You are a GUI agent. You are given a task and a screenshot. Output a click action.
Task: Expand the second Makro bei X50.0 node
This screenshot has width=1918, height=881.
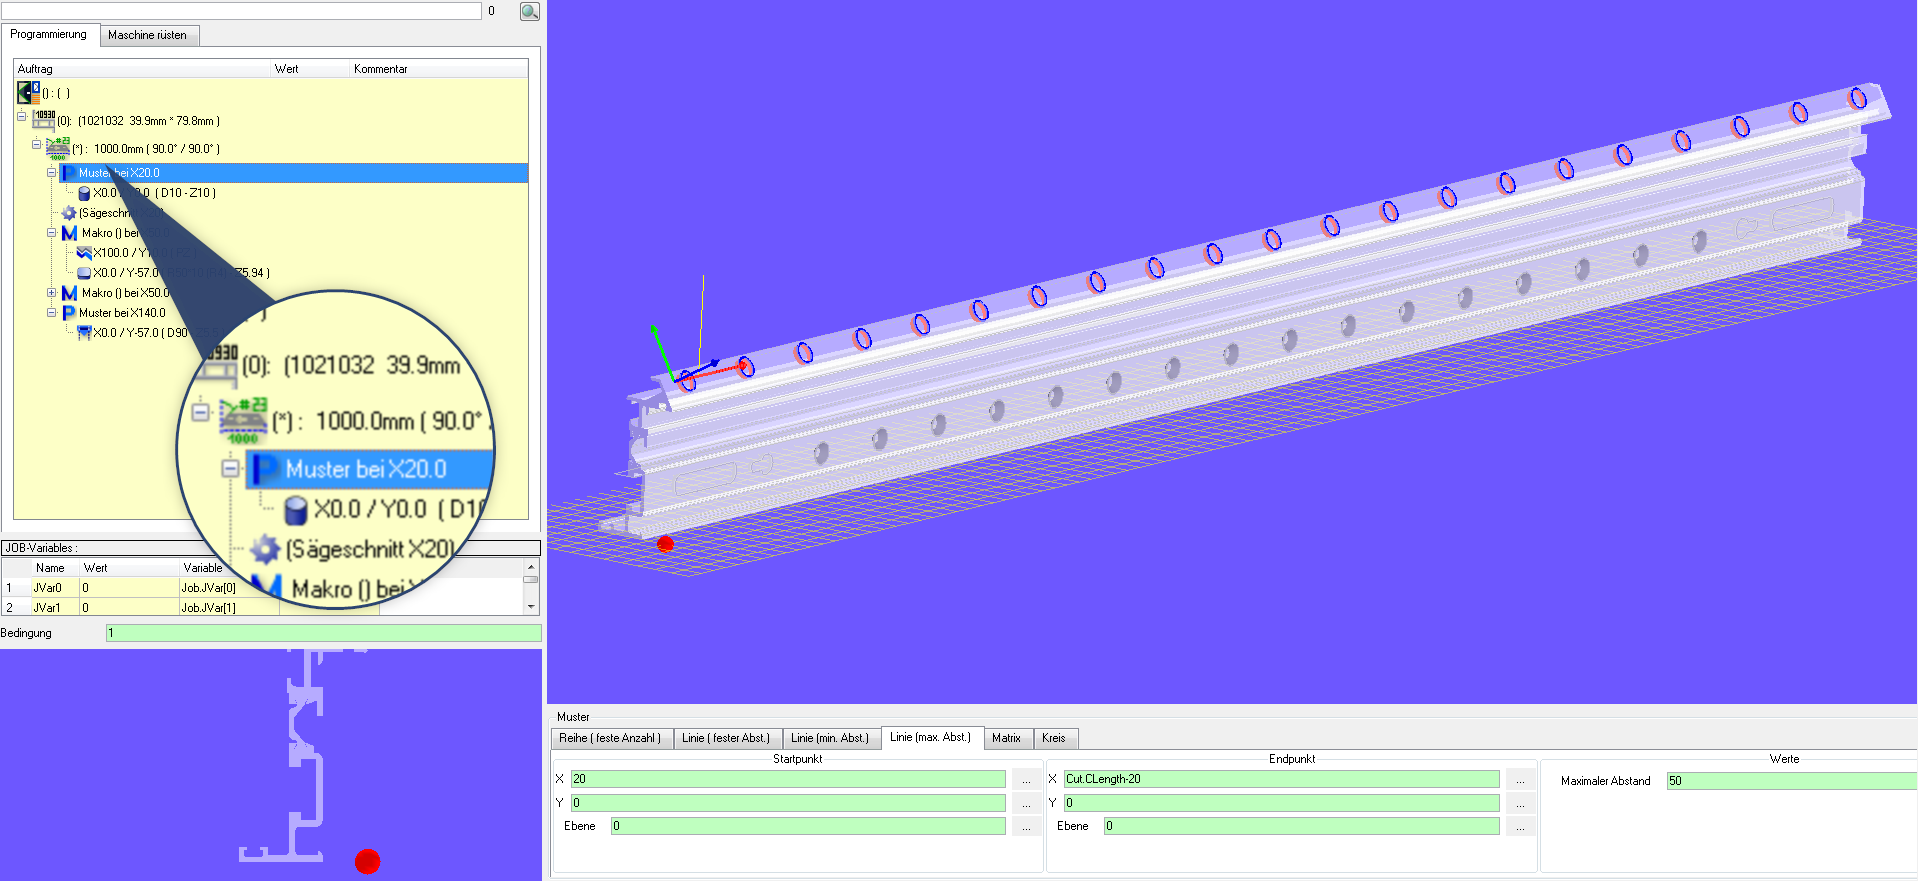coord(52,293)
